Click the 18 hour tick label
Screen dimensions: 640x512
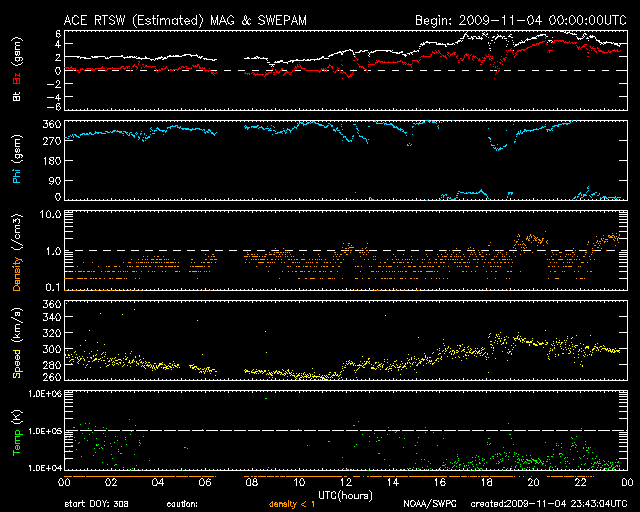[x=485, y=483]
